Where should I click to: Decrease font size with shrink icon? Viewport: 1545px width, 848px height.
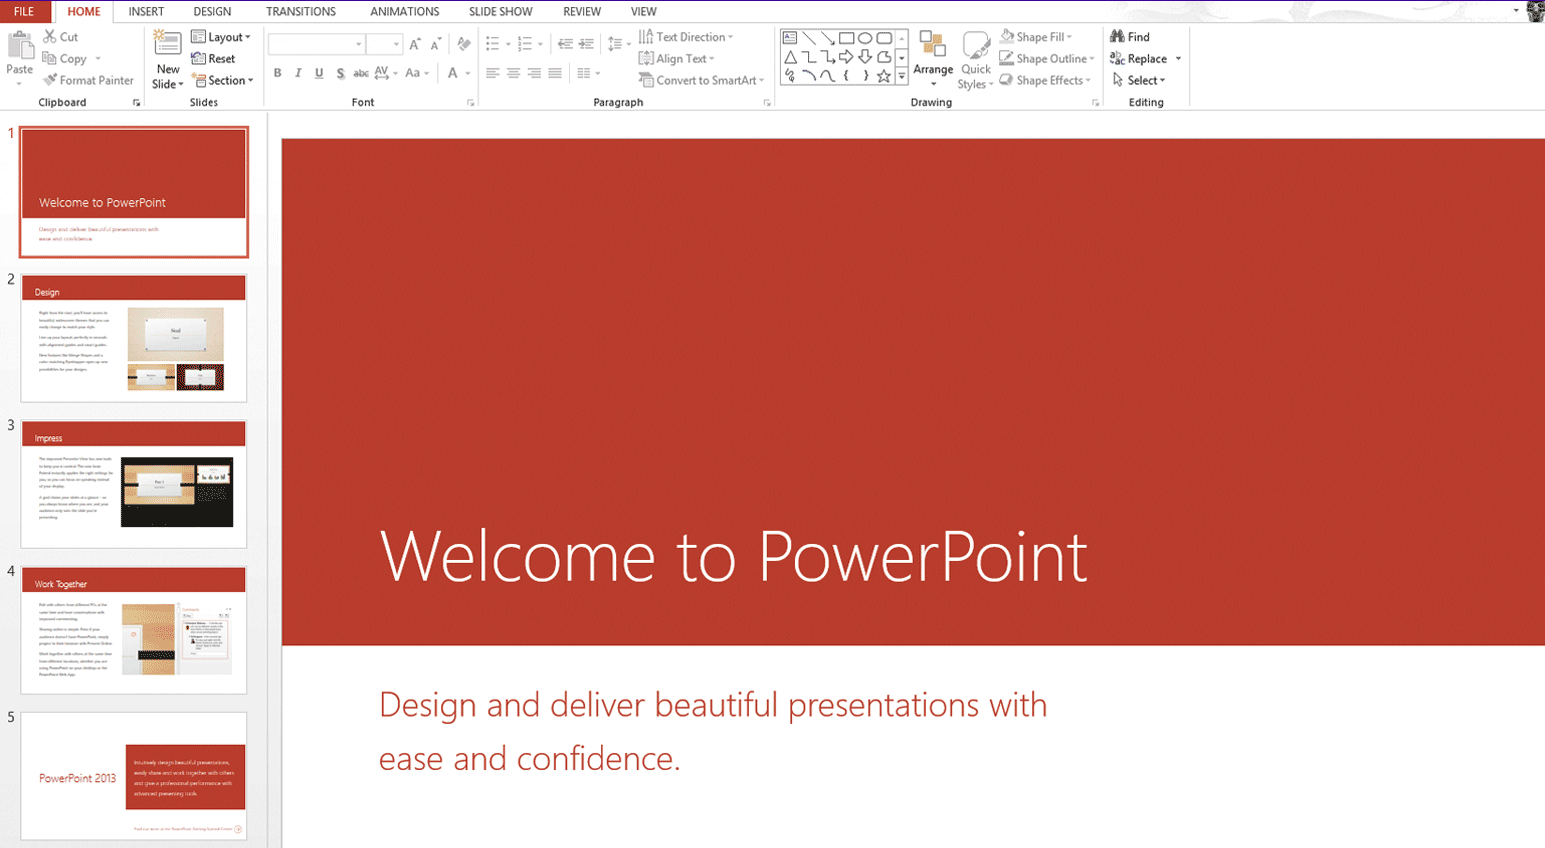(x=436, y=44)
